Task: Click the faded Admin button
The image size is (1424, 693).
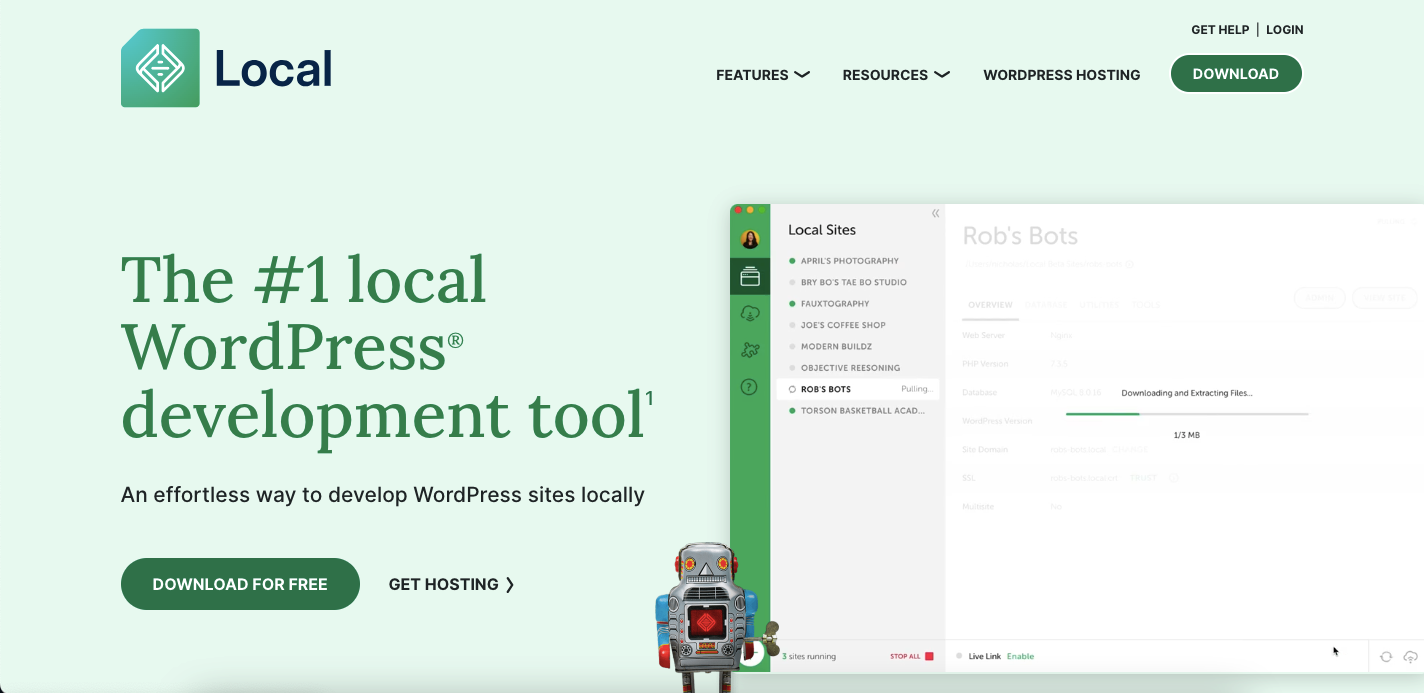Action: point(1319,298)
